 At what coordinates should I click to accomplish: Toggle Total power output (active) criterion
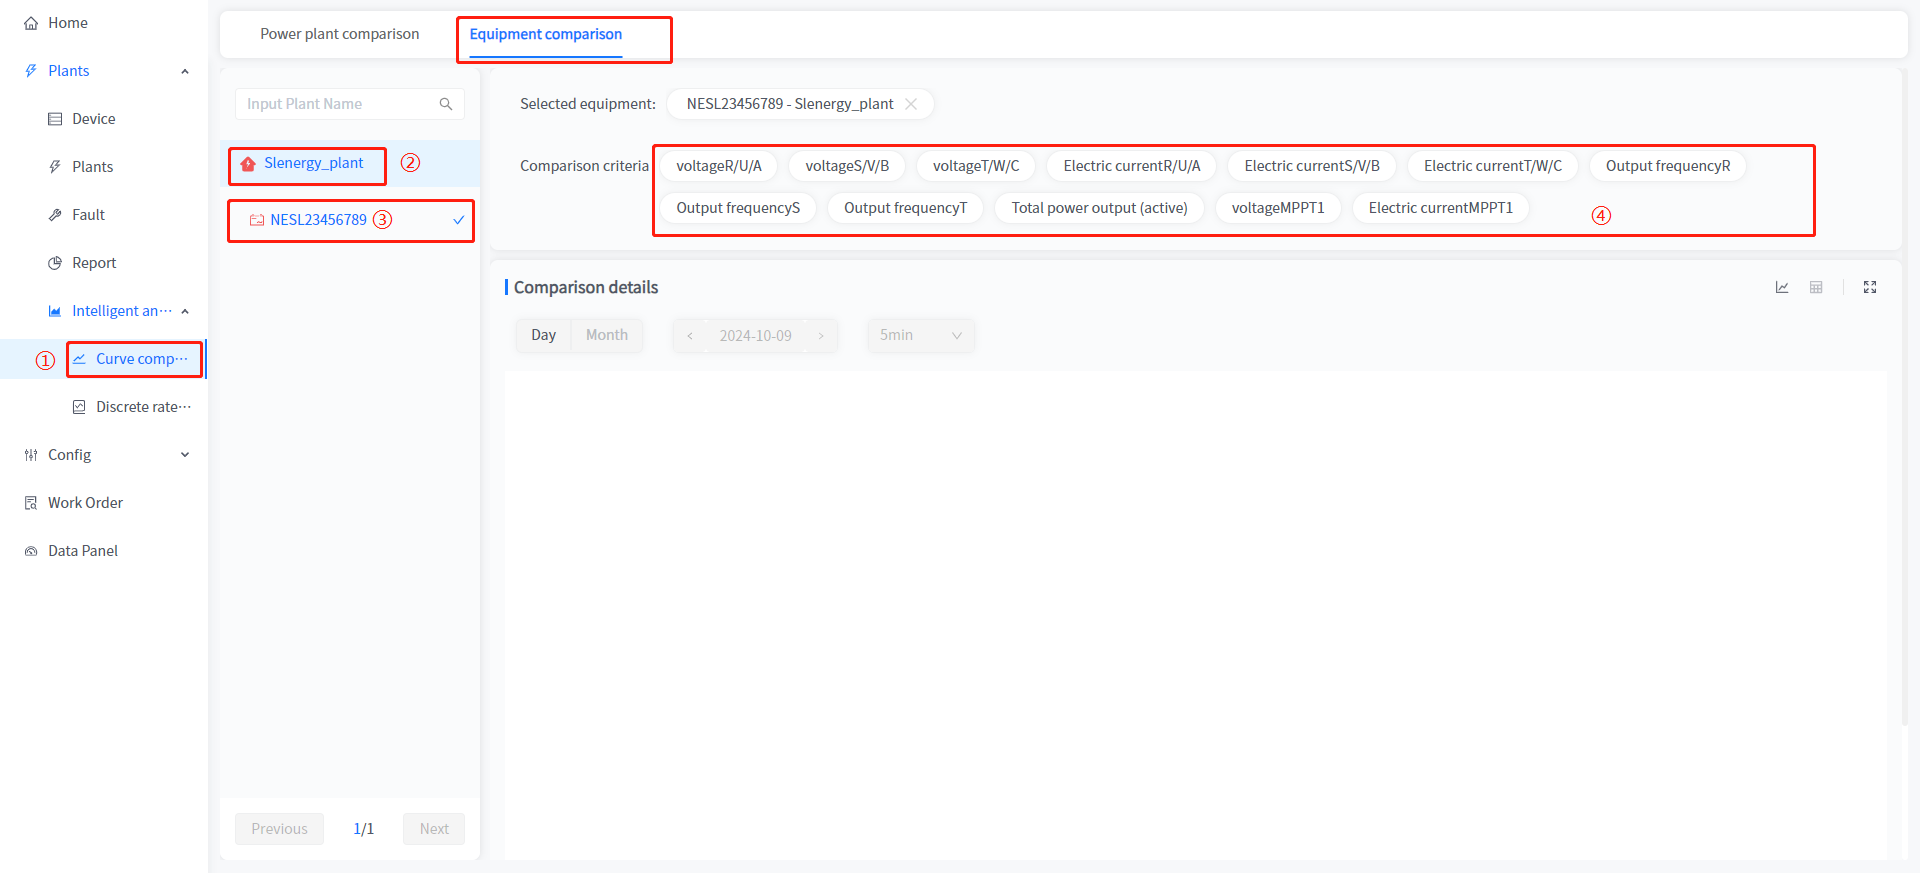(x=1098, y=208)
